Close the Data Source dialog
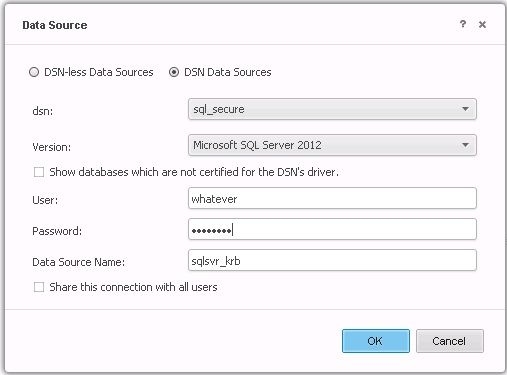This screenshot has width=507, height=375. 482,24
